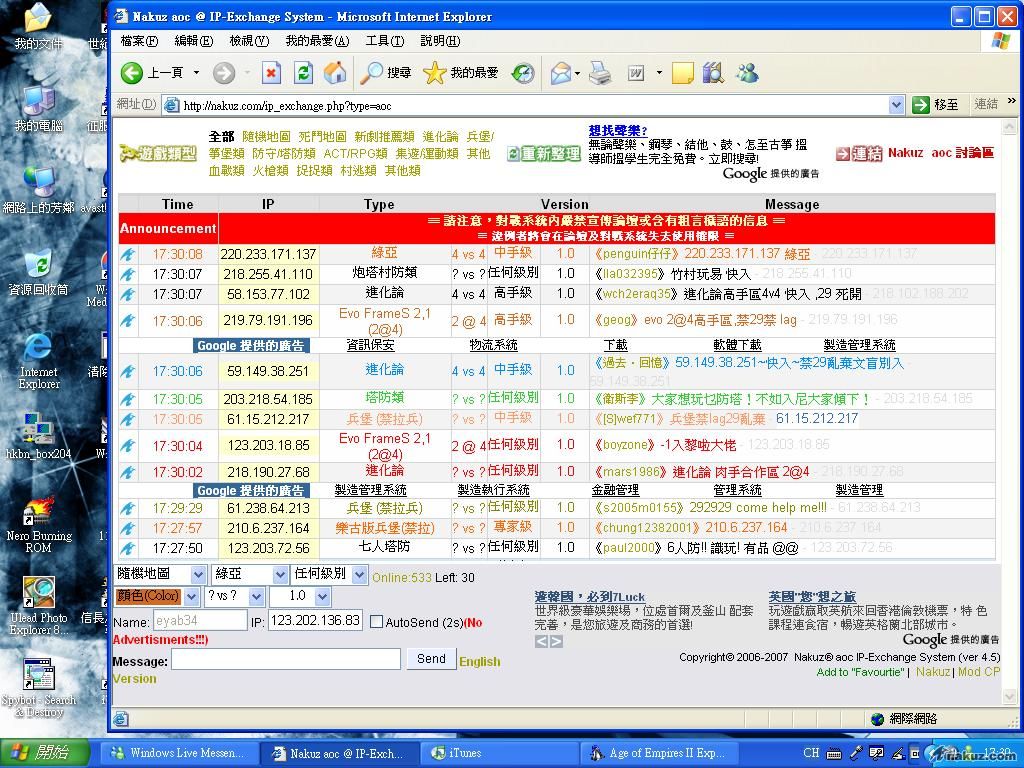Open the 說明(H) menu
The width and height of the screenshot is (1024, 768).
pos(440,41)
